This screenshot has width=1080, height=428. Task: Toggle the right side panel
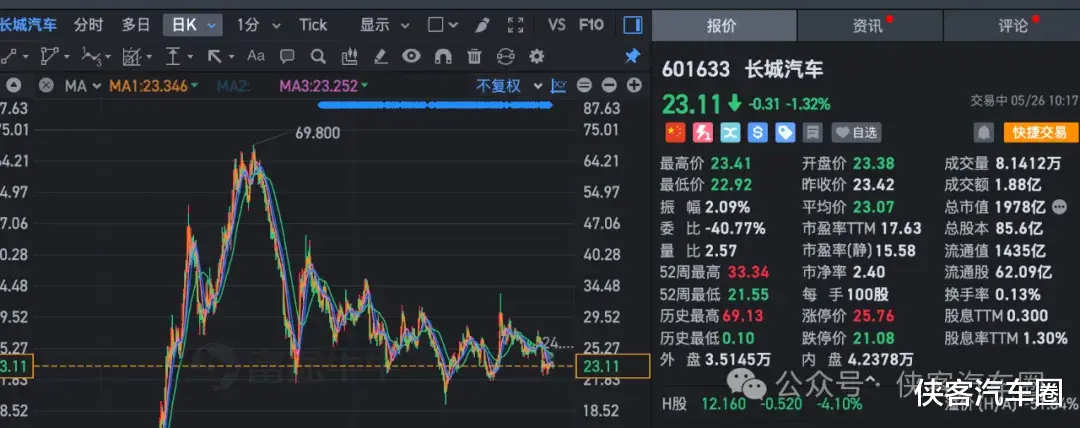[633, 26]
